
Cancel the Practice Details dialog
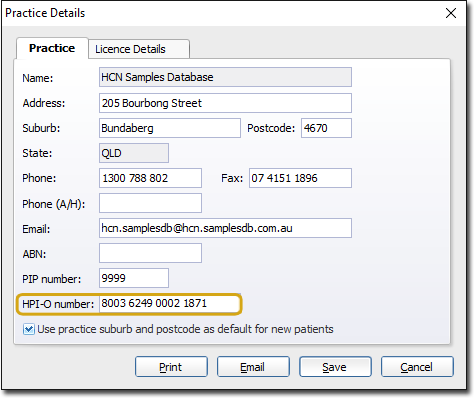417,367
